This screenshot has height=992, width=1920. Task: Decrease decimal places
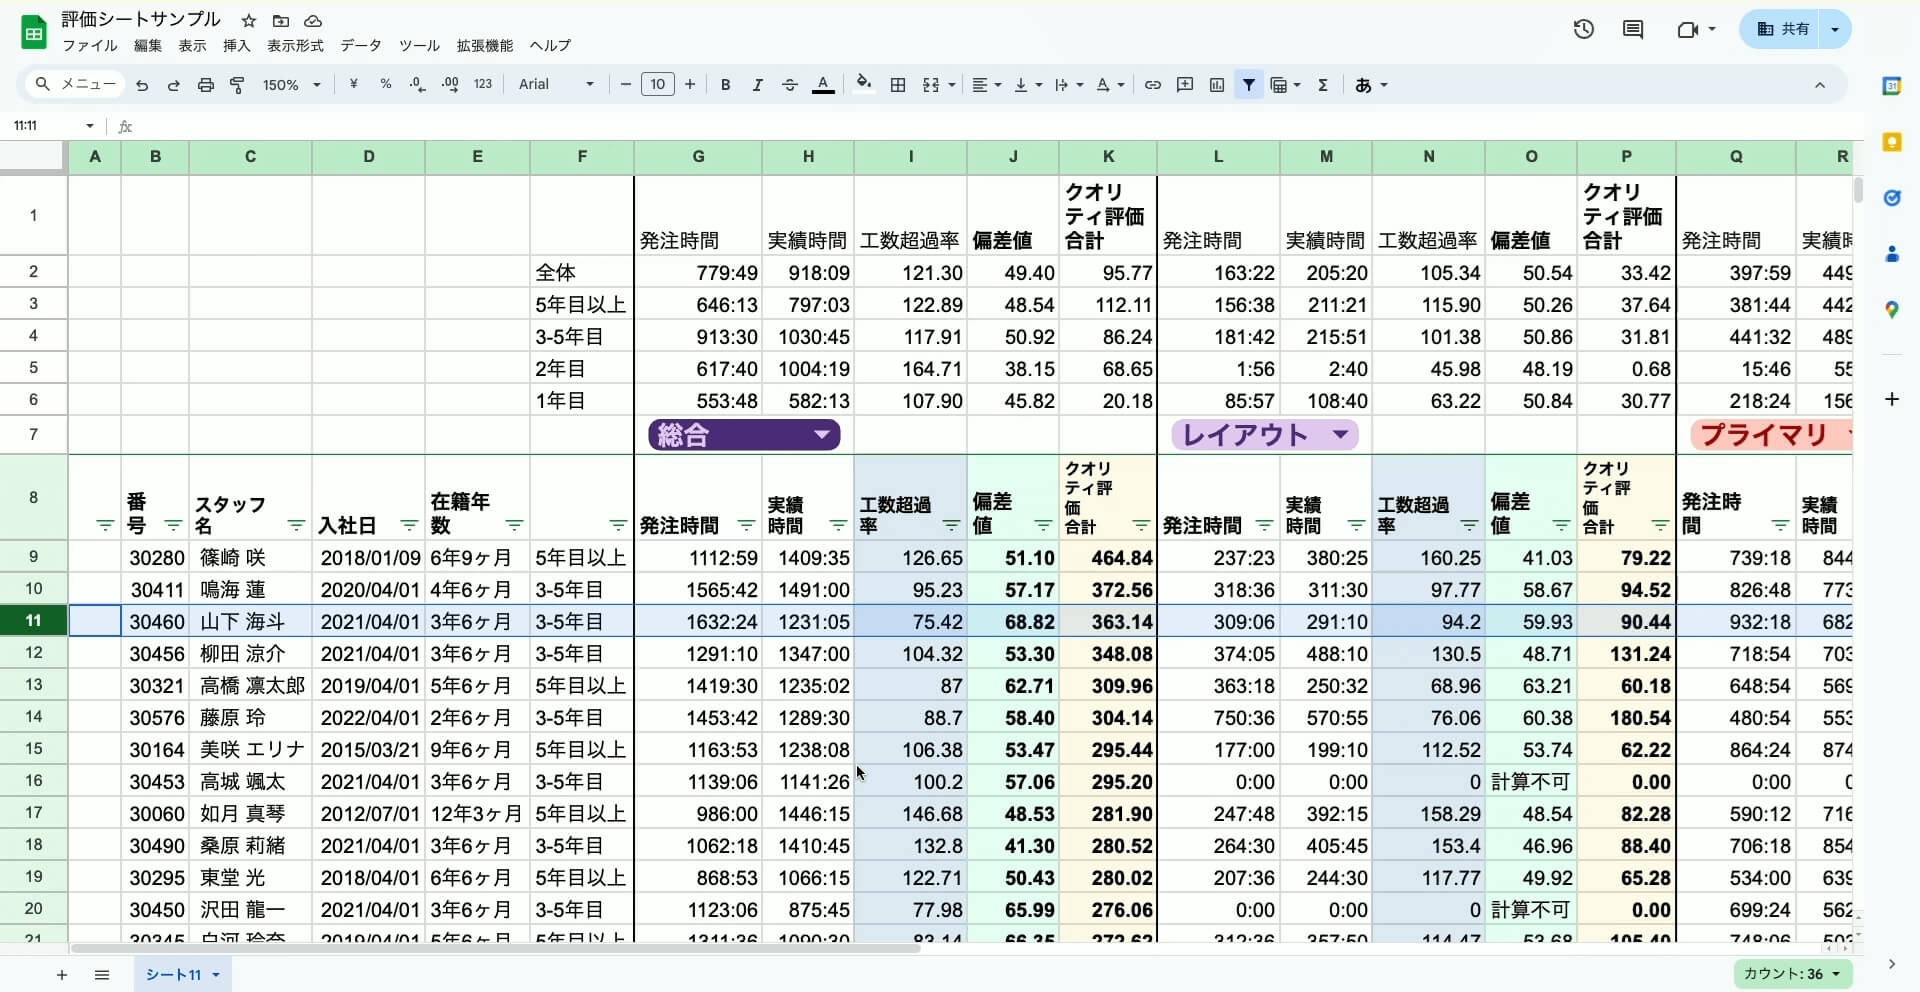418,85
